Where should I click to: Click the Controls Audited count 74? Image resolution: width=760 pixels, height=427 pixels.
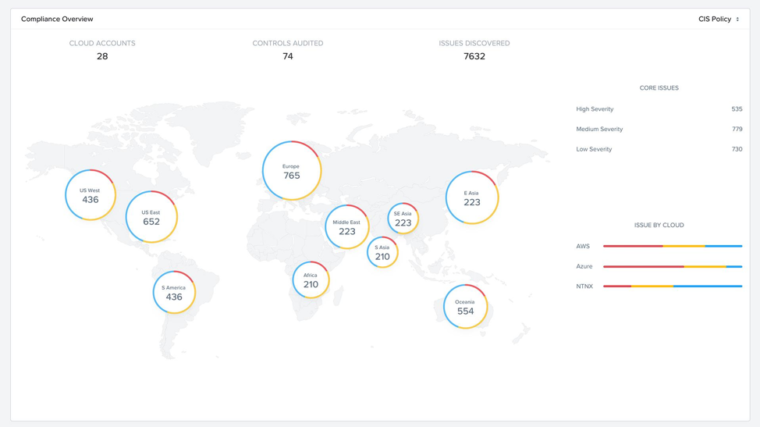(x=288, y=57)
